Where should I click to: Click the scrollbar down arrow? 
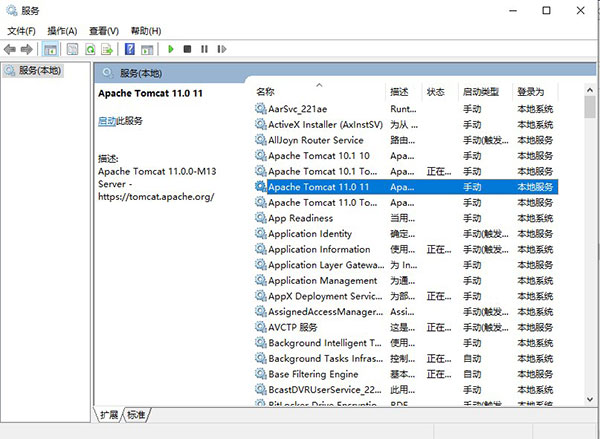590,399
